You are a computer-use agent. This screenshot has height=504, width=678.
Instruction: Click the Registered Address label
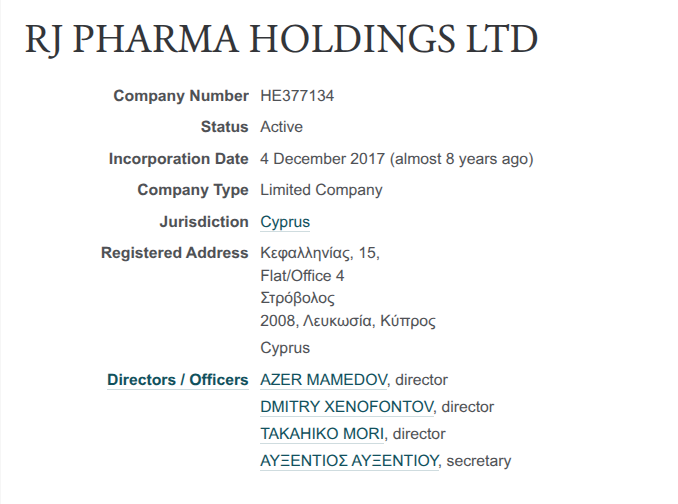point(174,253)
